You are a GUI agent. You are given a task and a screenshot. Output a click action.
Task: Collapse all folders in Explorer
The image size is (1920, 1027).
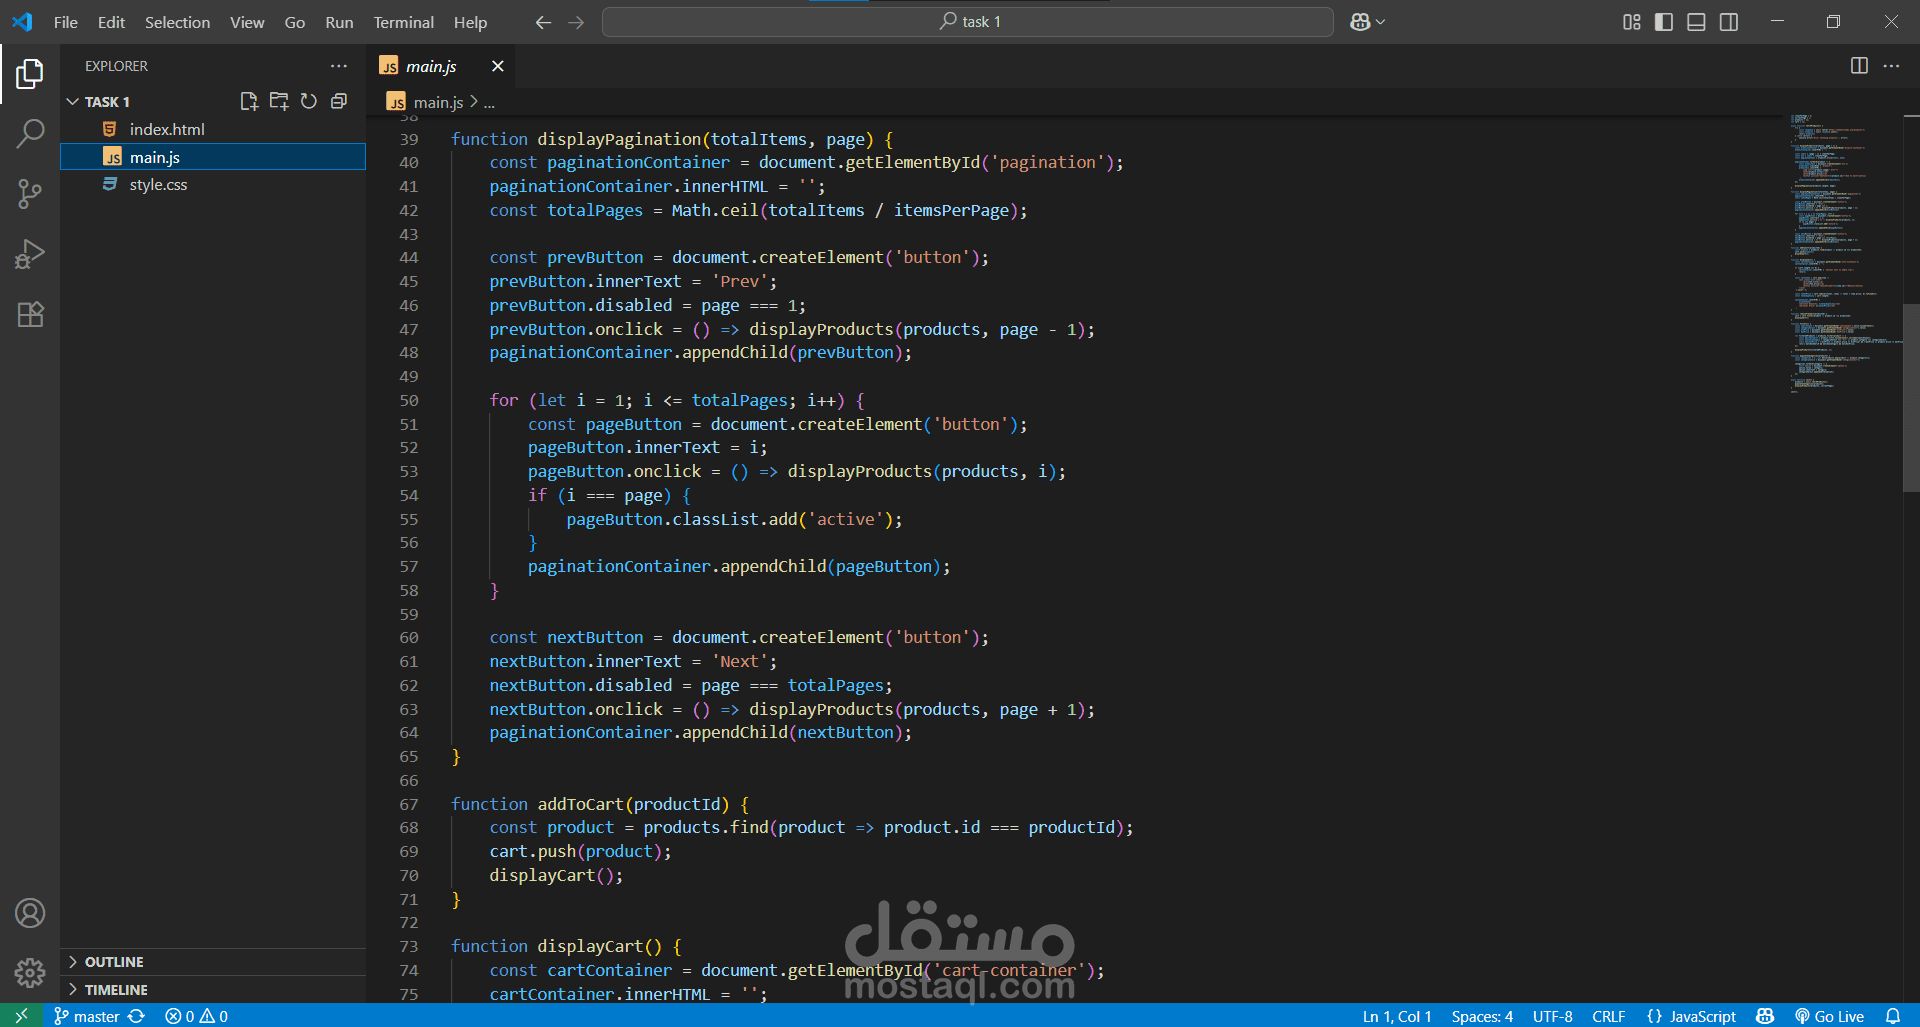point(339,101)
